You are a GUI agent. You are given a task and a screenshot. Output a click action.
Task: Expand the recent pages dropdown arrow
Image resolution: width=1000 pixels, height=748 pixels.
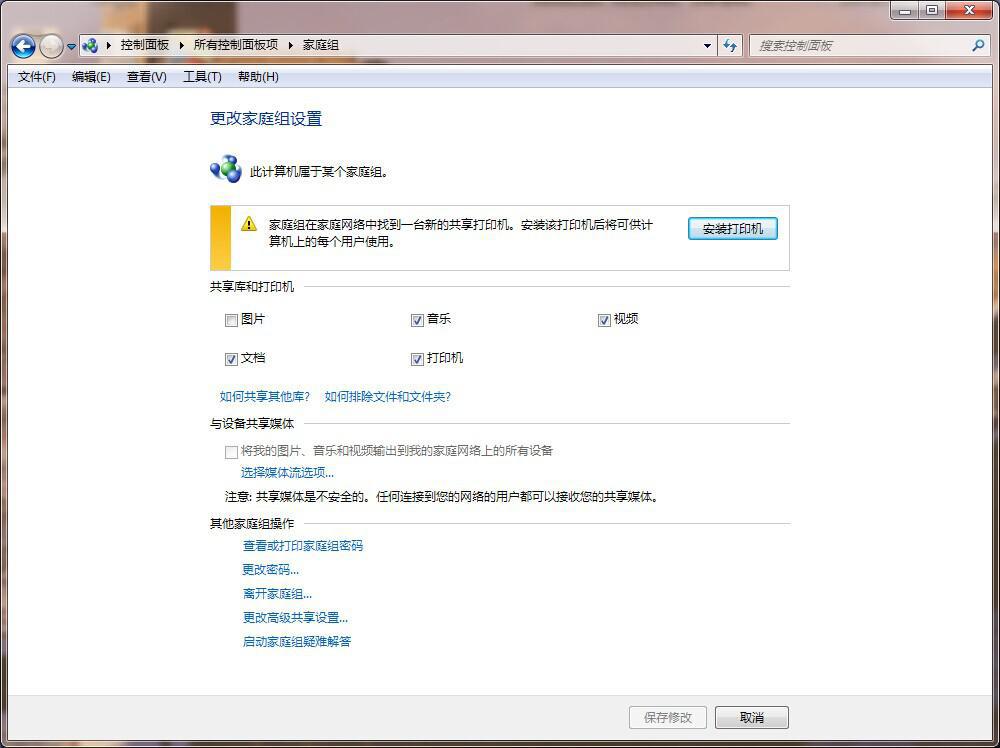coord(72,47)
